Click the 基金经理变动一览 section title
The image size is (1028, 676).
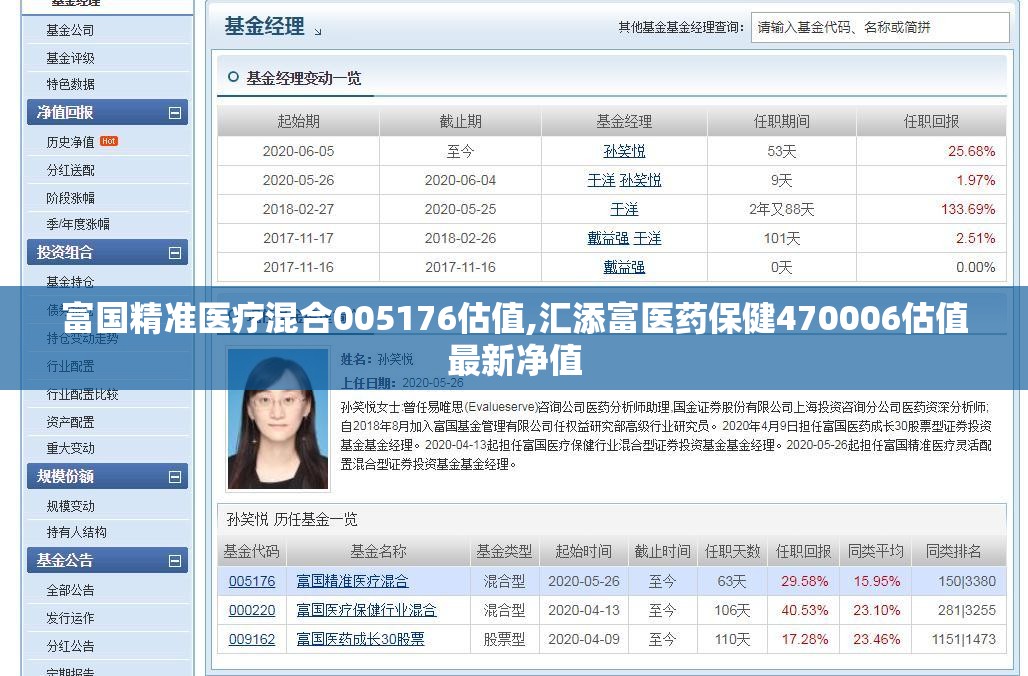[304, 79]
